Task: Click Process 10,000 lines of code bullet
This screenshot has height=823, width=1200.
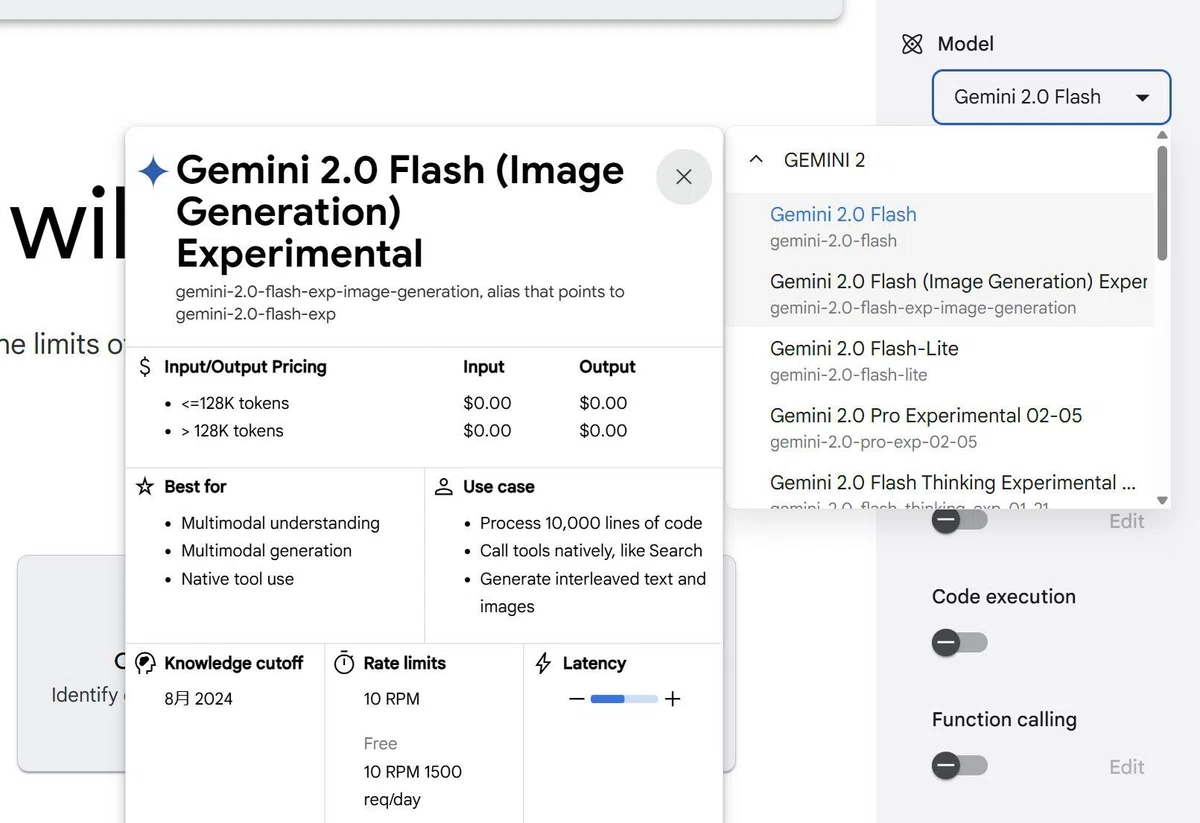Action: click(591, 523)
